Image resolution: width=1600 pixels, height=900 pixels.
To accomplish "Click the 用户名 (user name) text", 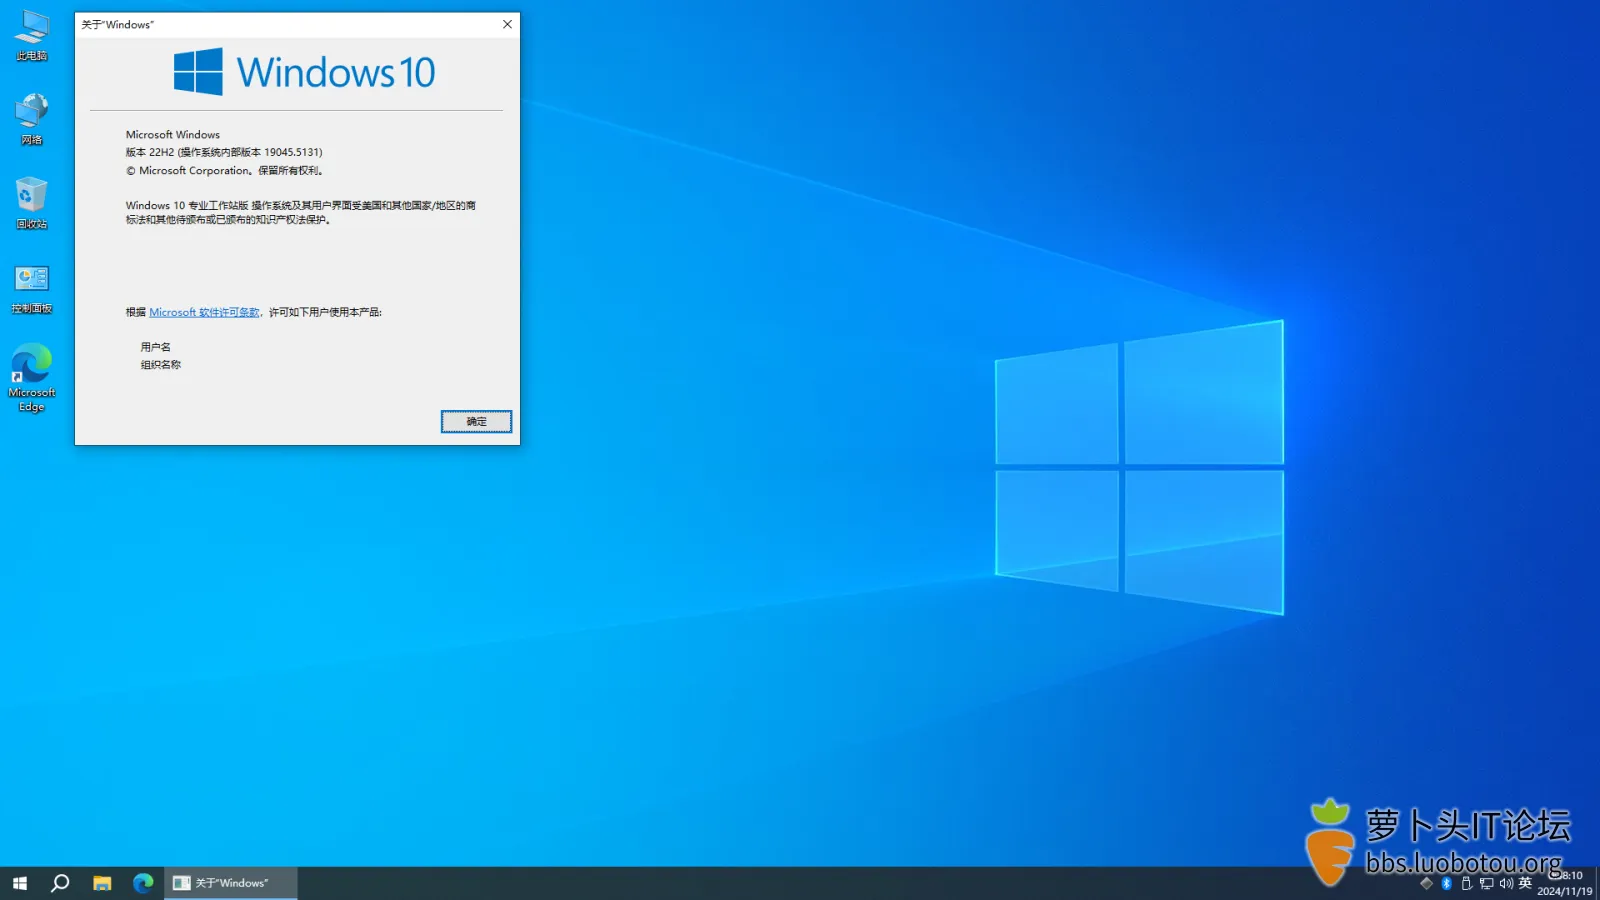I will click(x=155, y=347).
